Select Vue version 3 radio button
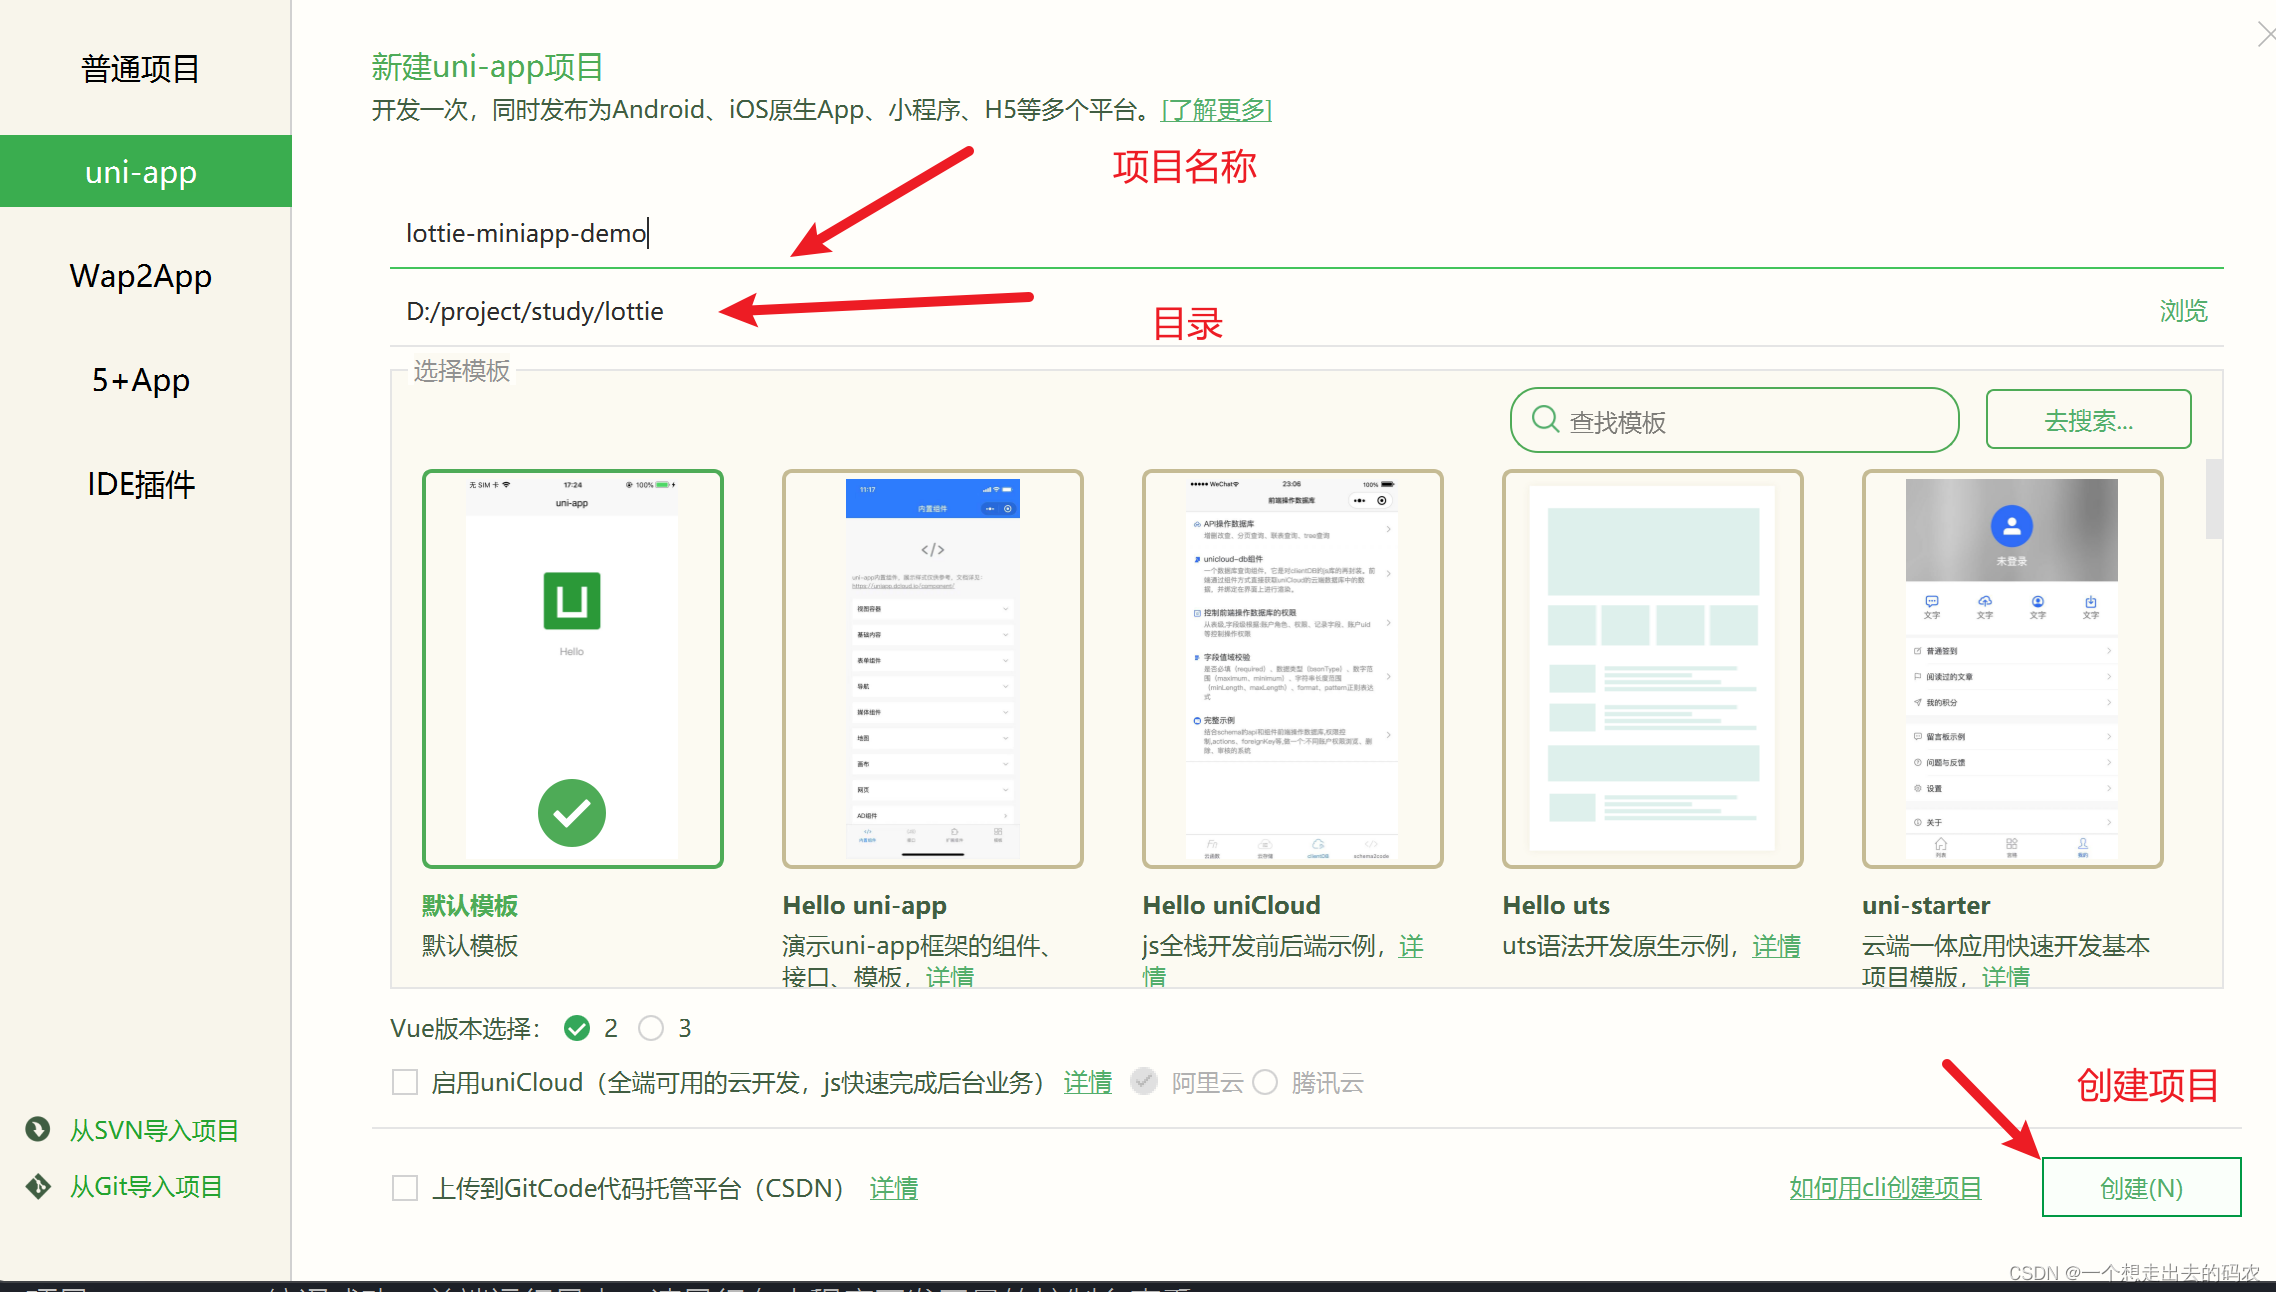 651,1028
